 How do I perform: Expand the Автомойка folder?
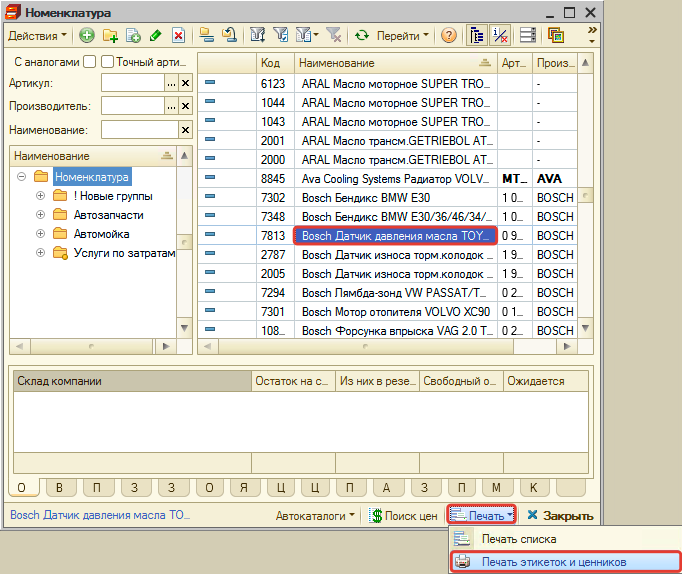pos(40,234)
